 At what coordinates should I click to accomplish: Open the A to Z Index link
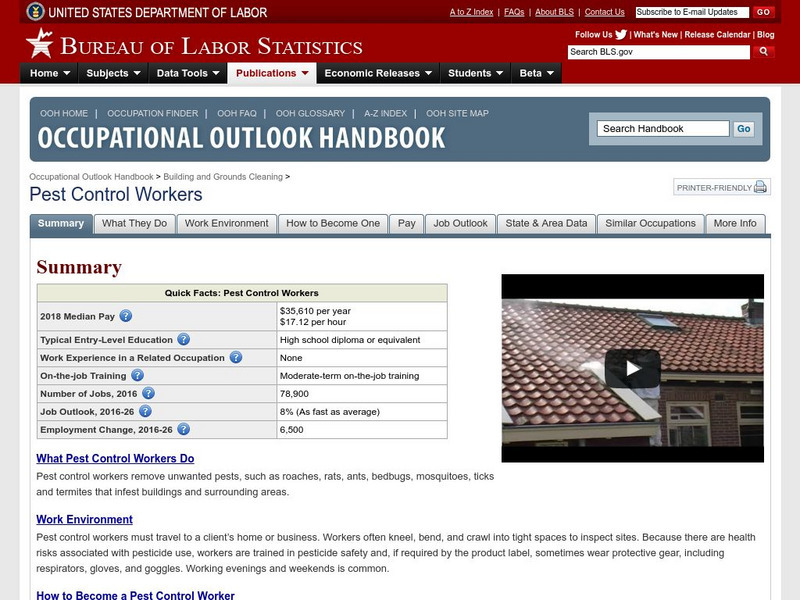tap(471, 12)
